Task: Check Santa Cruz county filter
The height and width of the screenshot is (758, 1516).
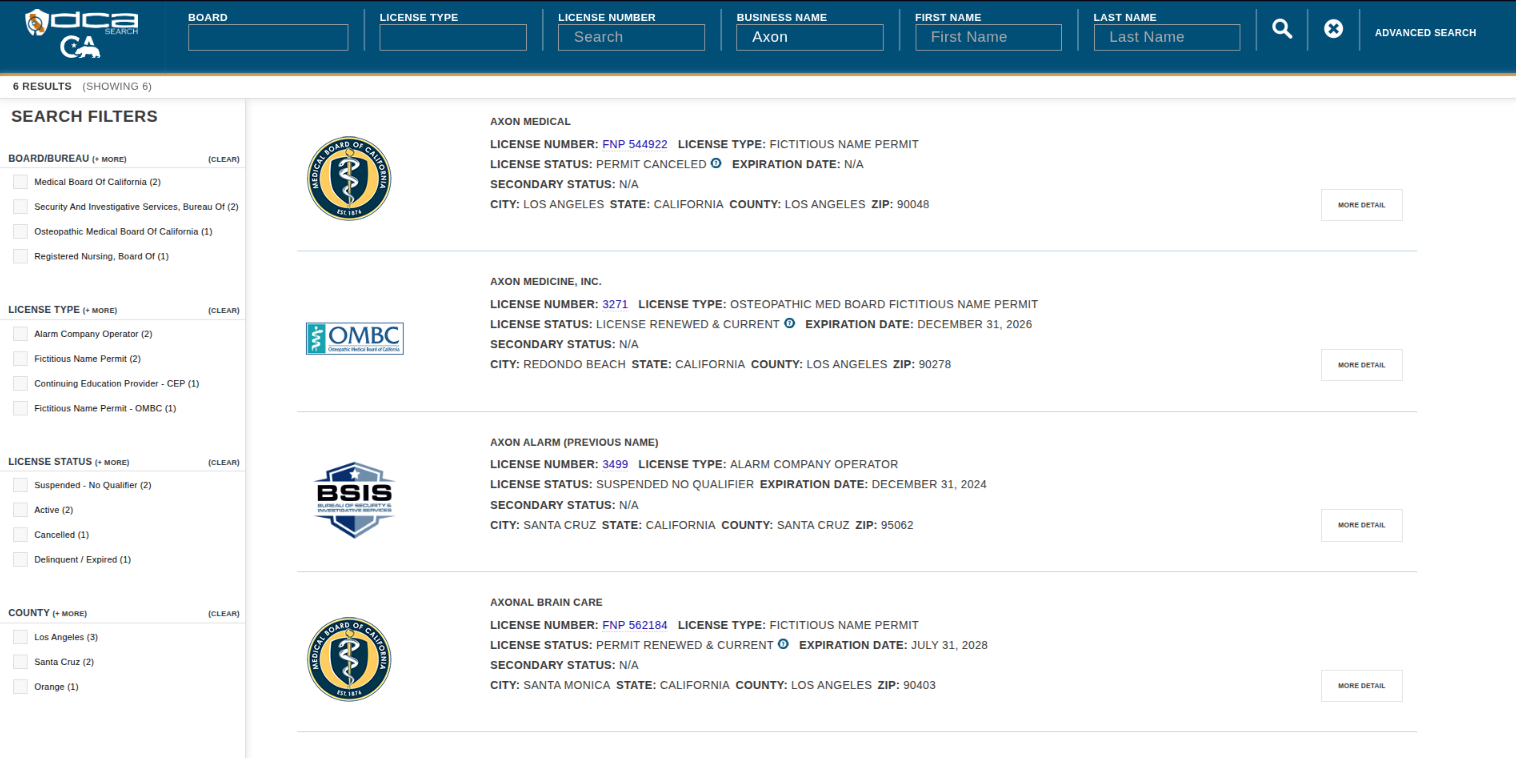Action: point(20,662)
